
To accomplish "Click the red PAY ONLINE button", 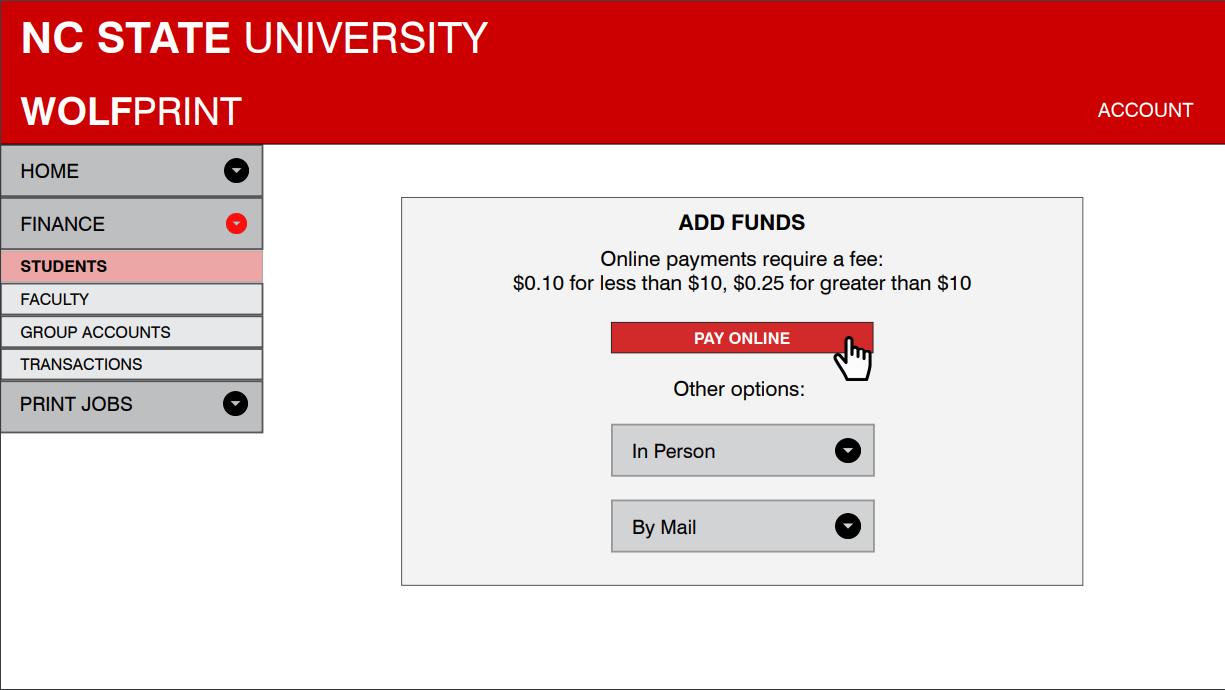I will click(742, 338).
